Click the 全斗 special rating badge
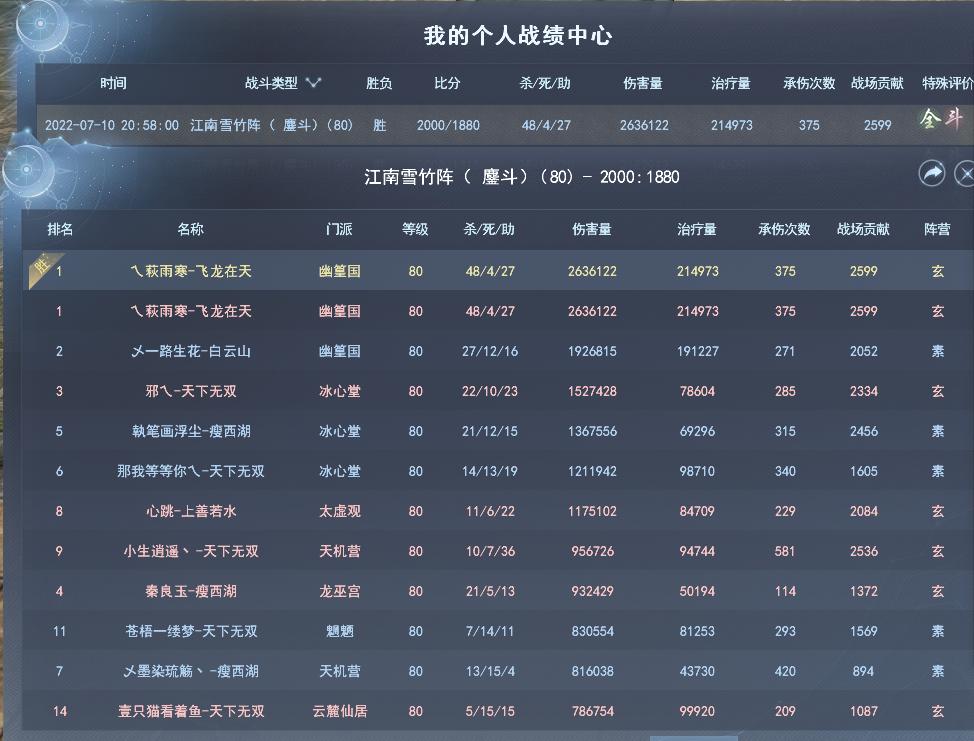 (x=942, y=118)
